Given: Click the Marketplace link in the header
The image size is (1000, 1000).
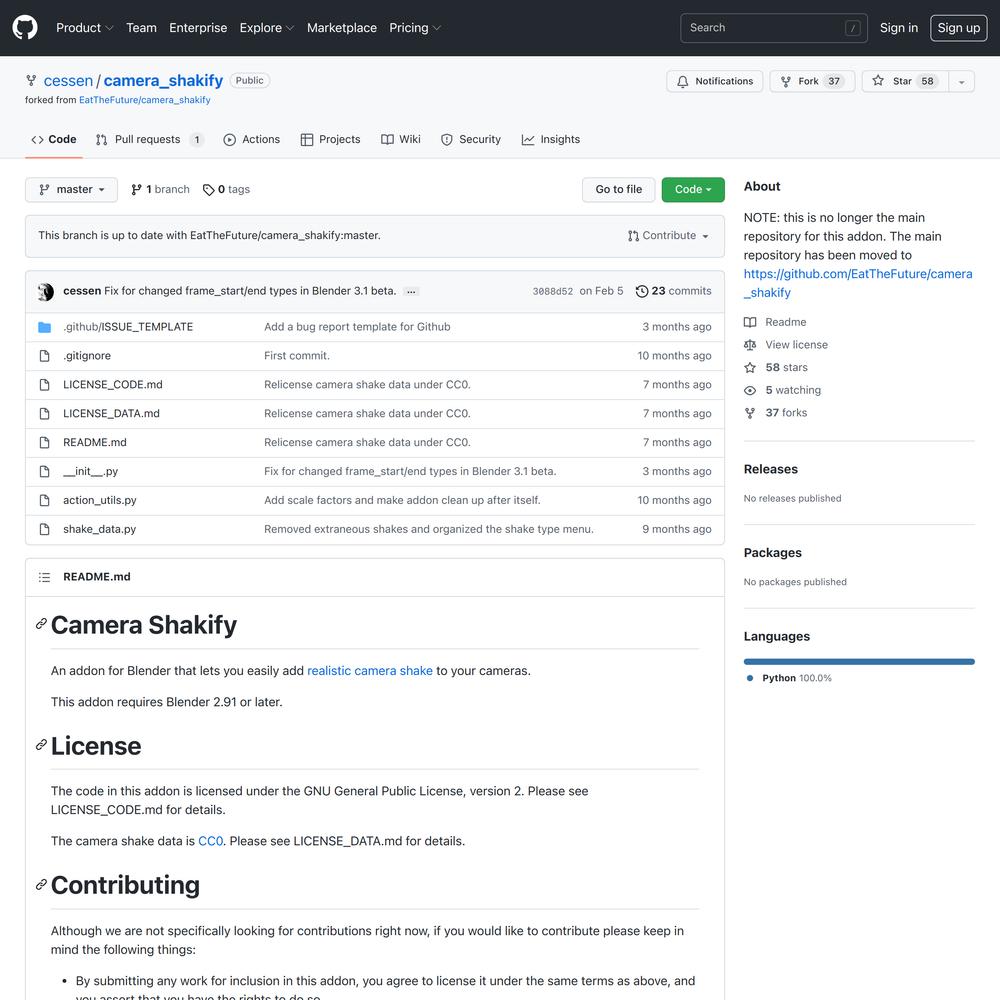Looking at the screenshot, I should click(341, 27).
